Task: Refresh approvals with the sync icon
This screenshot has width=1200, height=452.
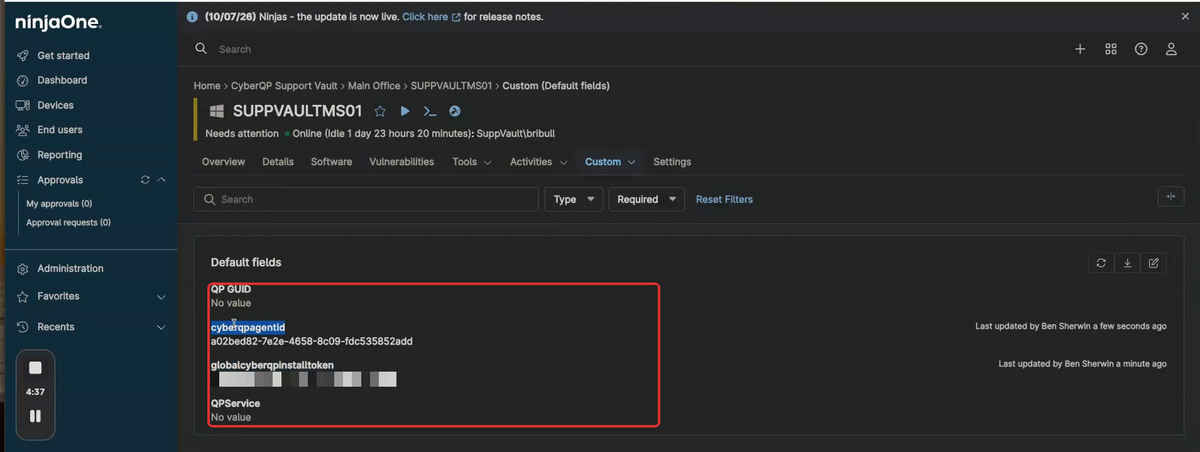Action: [145, 180]
